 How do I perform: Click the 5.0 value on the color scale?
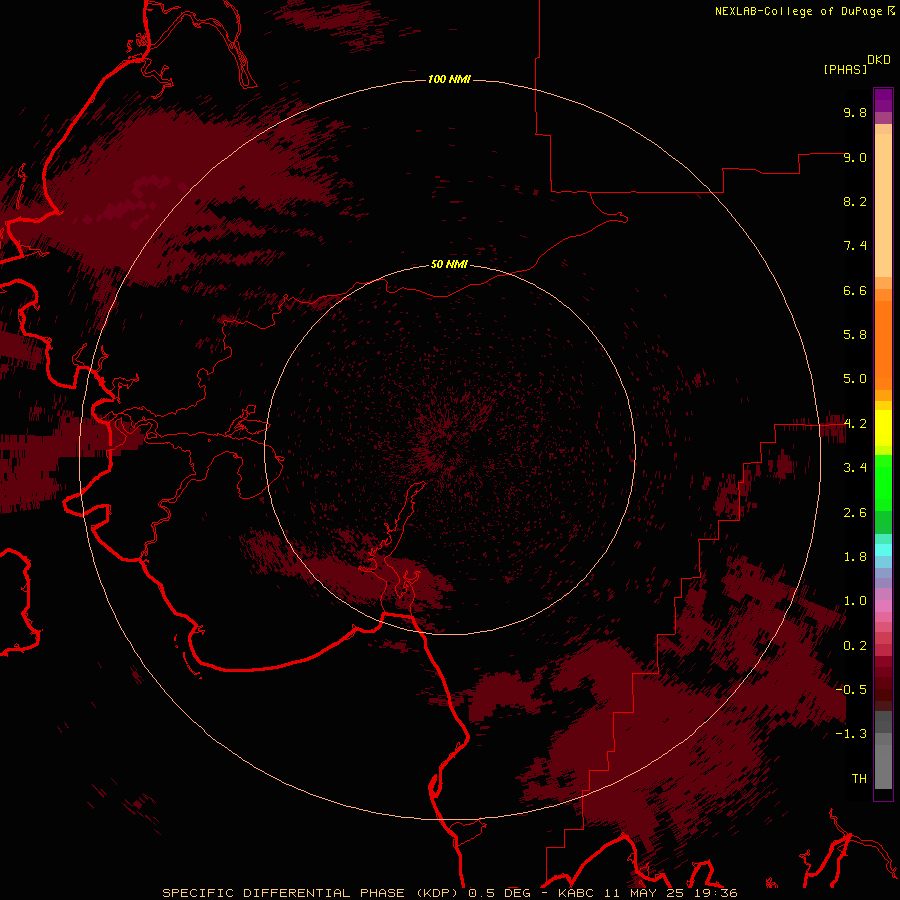(855, 379)
